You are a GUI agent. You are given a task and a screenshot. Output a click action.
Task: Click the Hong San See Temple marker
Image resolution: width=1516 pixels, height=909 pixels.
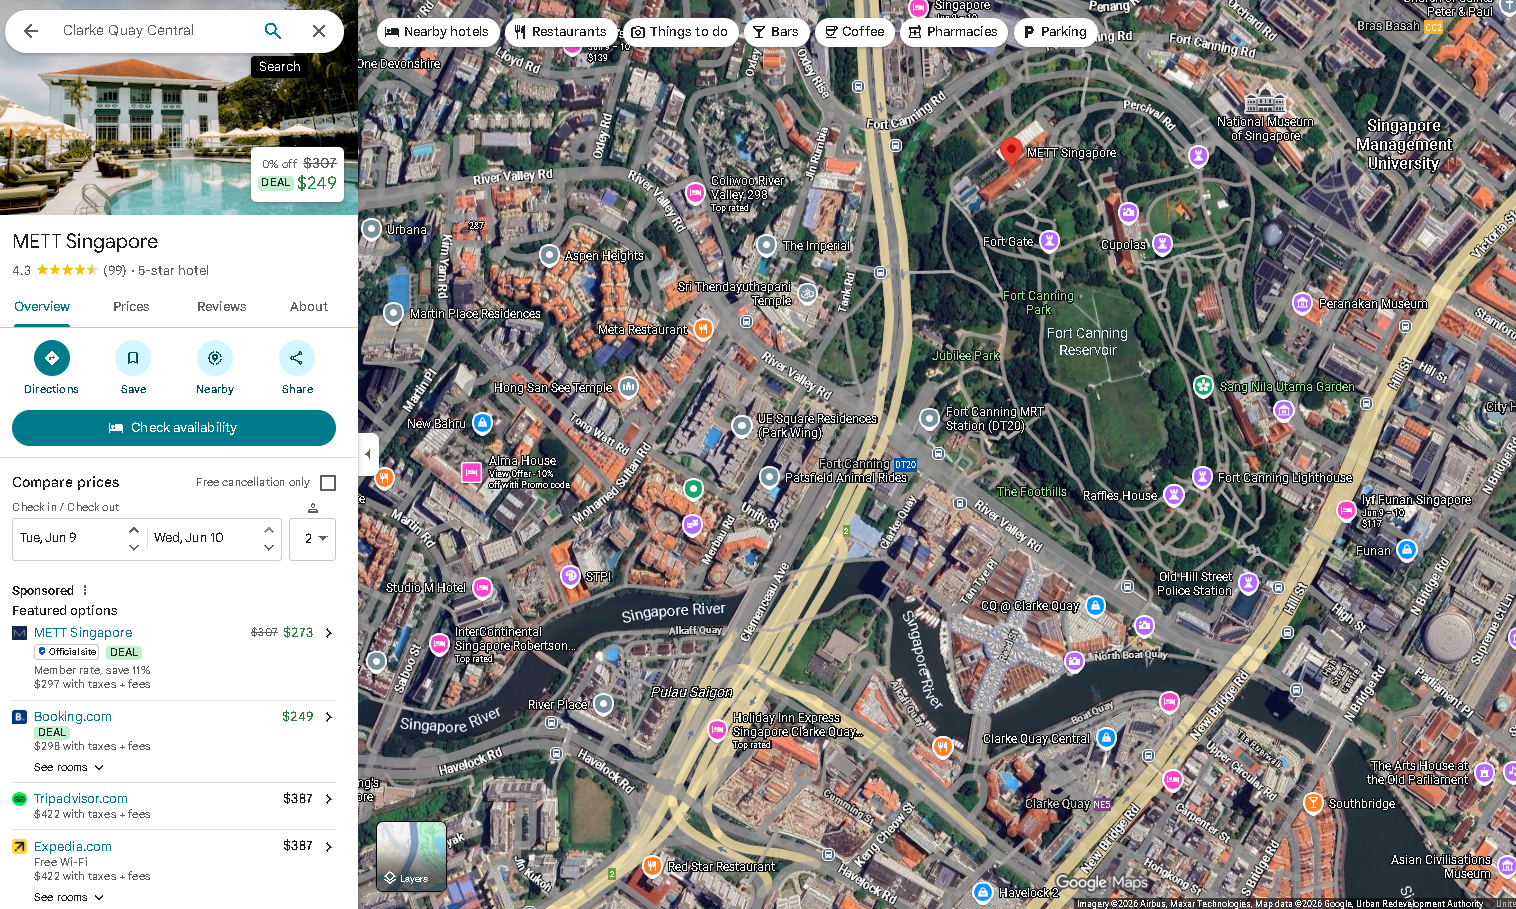pyautogui.click(x=628, y=387)
